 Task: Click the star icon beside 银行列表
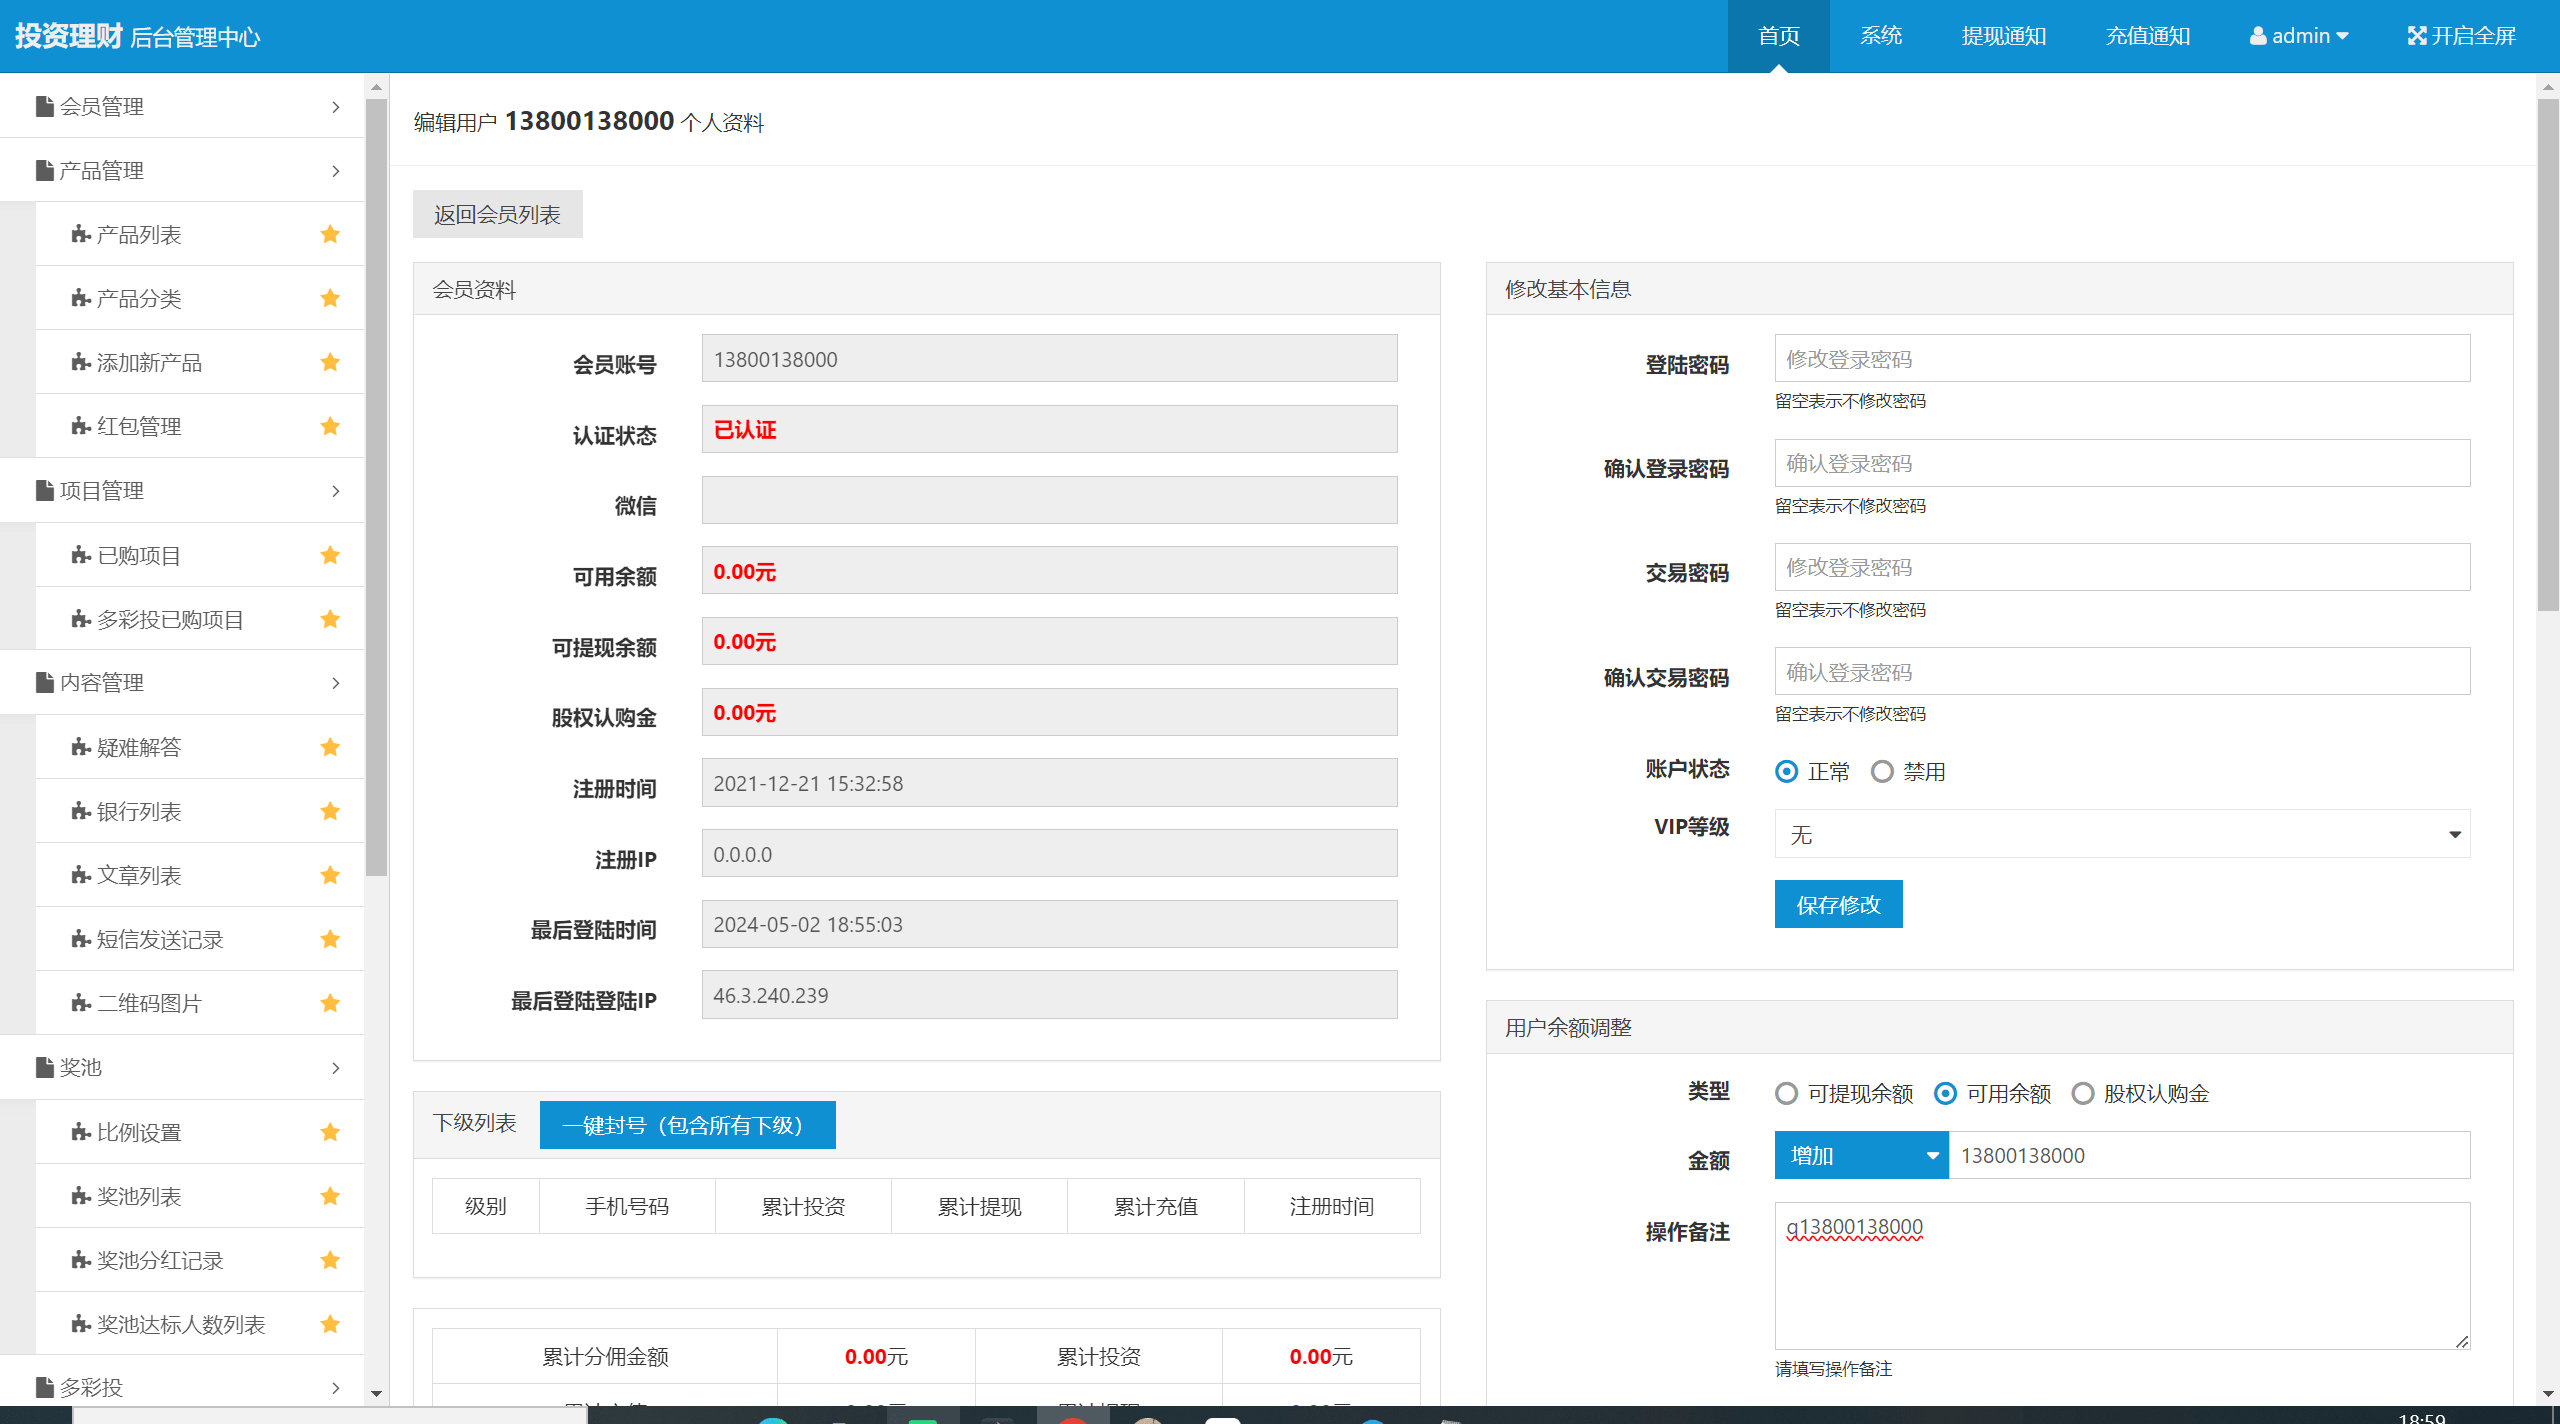pos(330,811)
